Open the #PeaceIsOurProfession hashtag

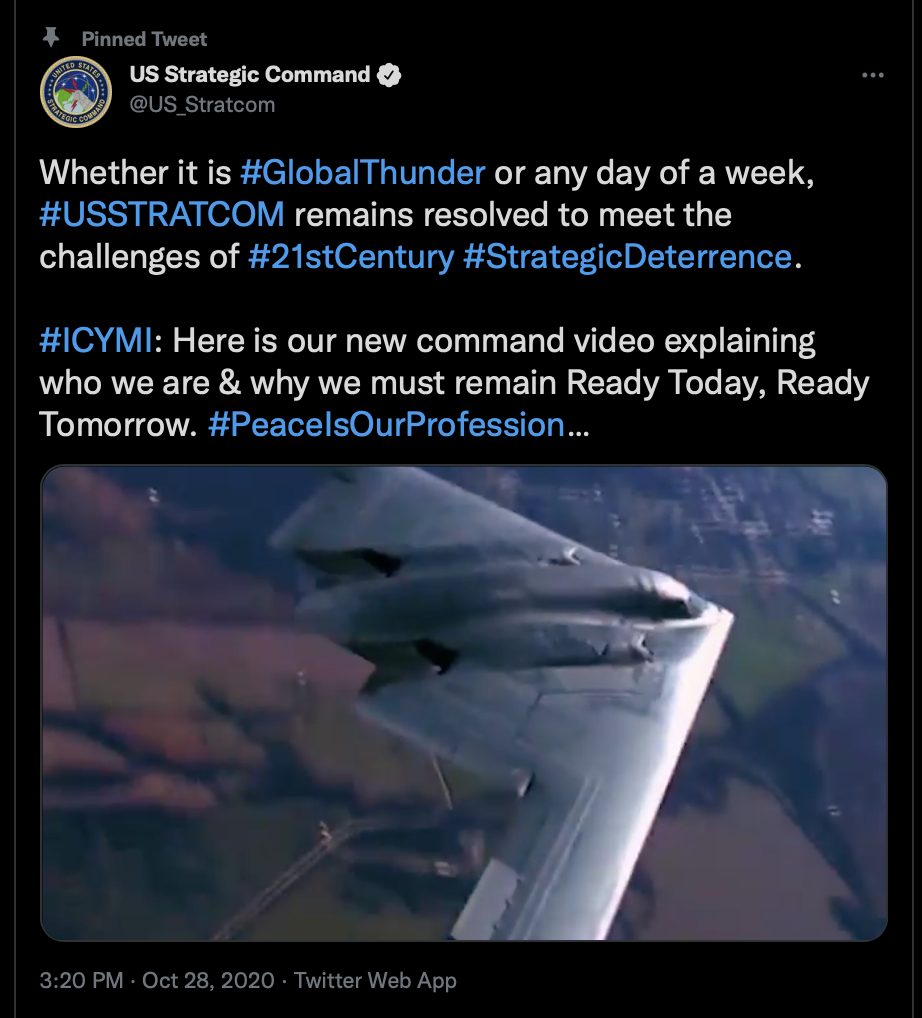click(x=387, y=425)
